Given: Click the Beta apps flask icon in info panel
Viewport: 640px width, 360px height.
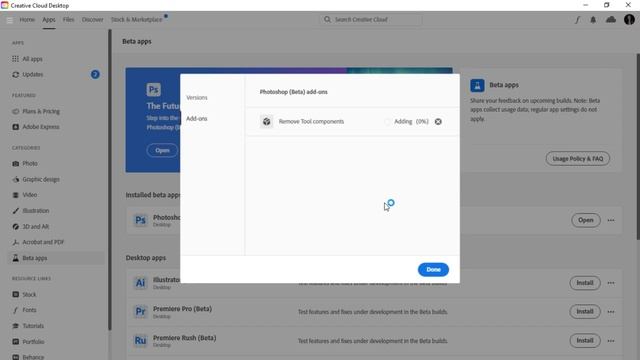Looking at the screenshot, I should pyautogui.click(x=477, y=85).
